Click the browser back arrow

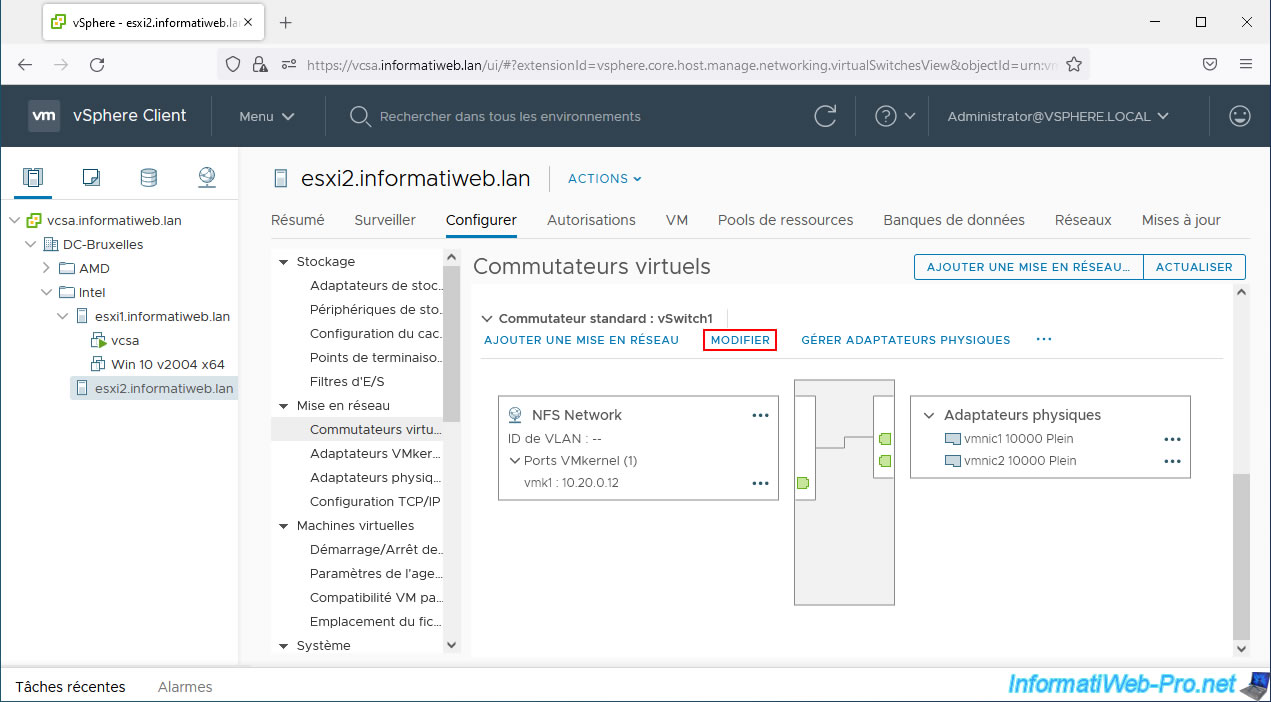(x=25, y=64)
